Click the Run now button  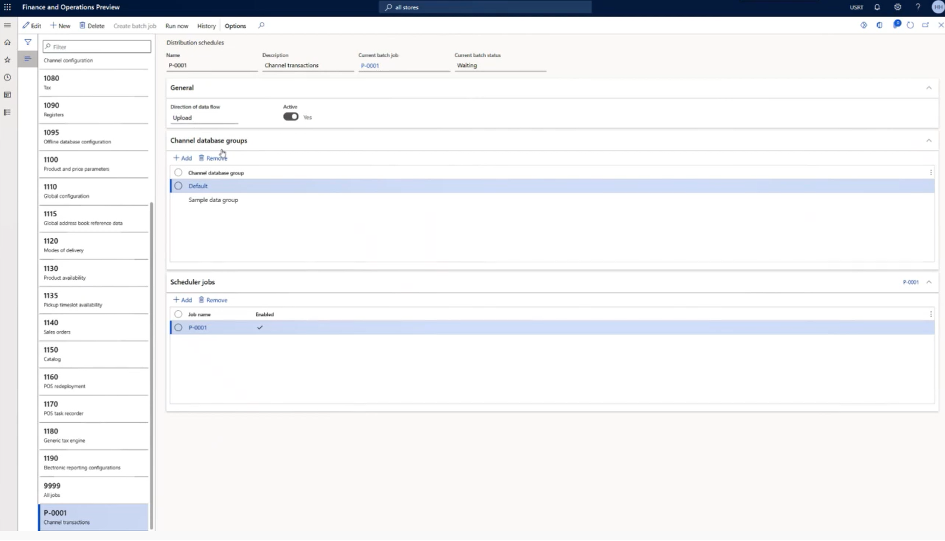176,26
